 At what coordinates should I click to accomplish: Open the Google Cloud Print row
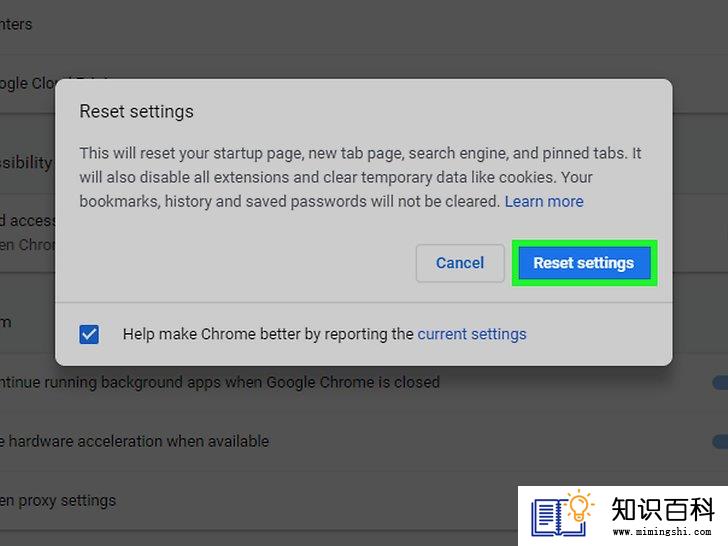tap(28, 84)
